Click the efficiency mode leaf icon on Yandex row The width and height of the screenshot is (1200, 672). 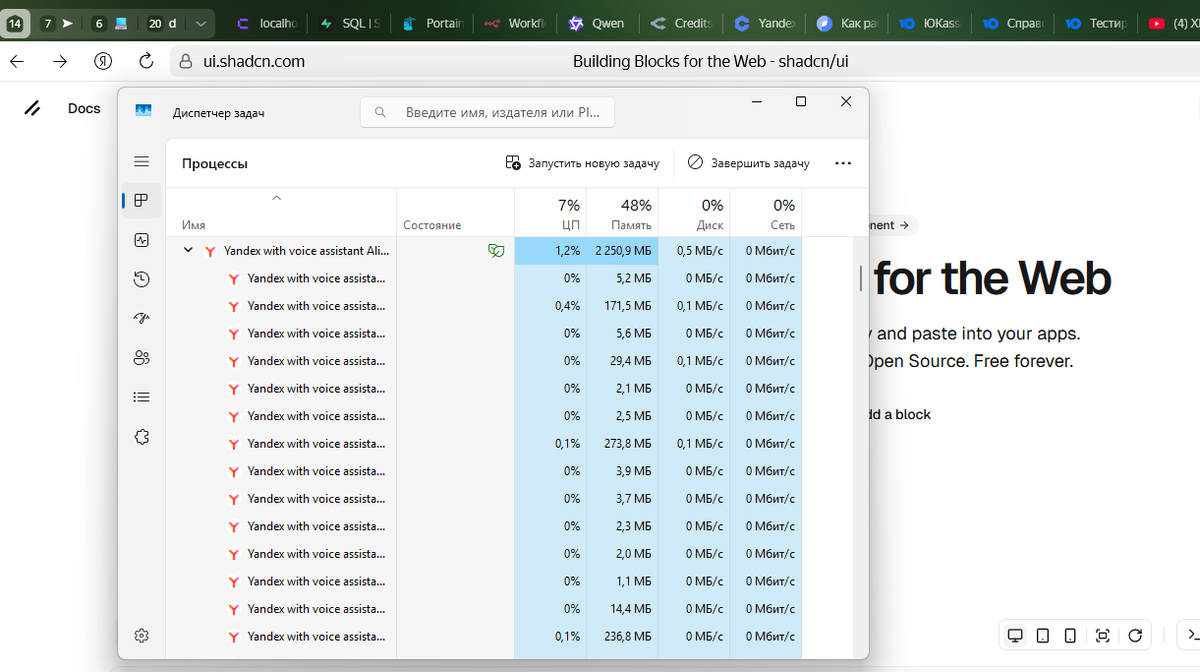495,251
